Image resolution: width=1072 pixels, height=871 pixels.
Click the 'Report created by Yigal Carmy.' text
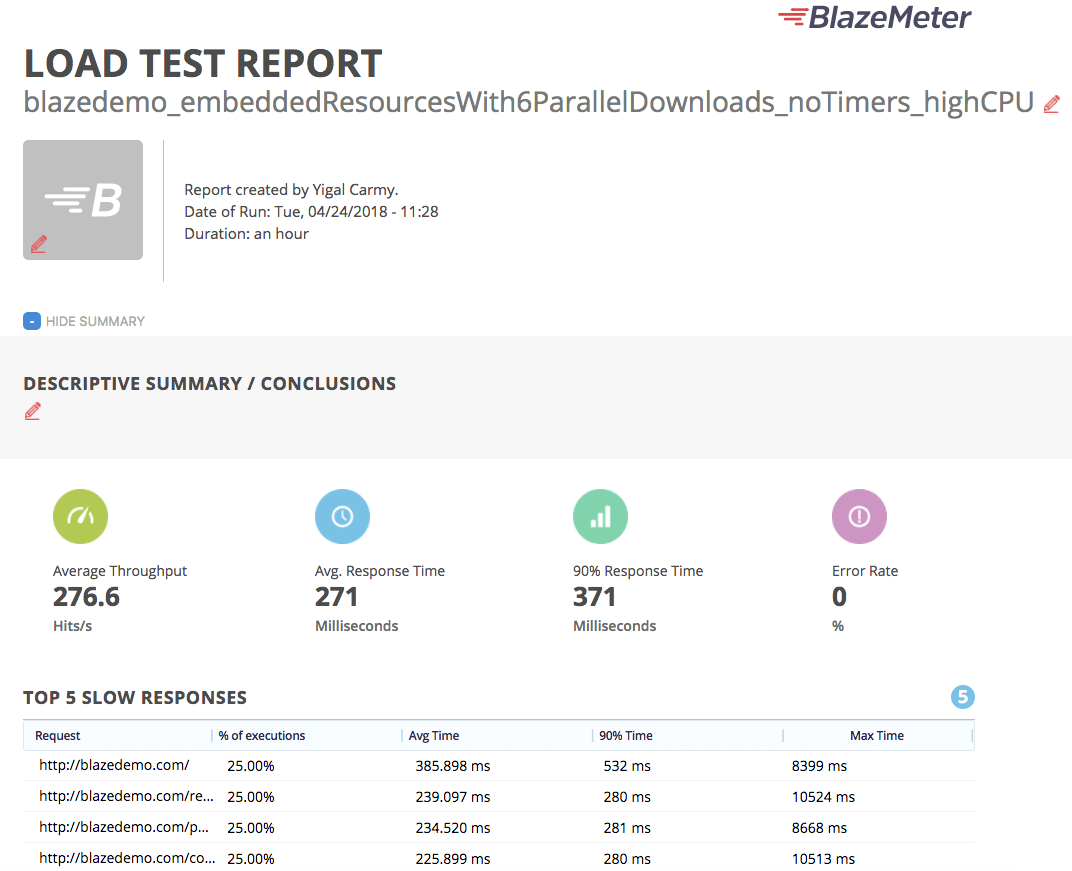click(x=291, y=189)
